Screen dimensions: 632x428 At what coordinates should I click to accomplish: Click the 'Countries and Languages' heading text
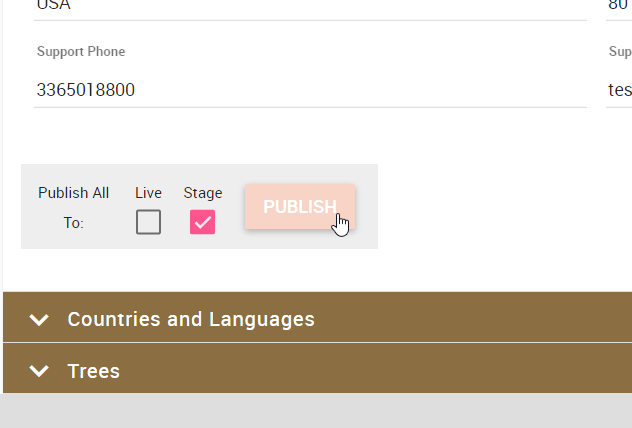[x=191, y=320]
